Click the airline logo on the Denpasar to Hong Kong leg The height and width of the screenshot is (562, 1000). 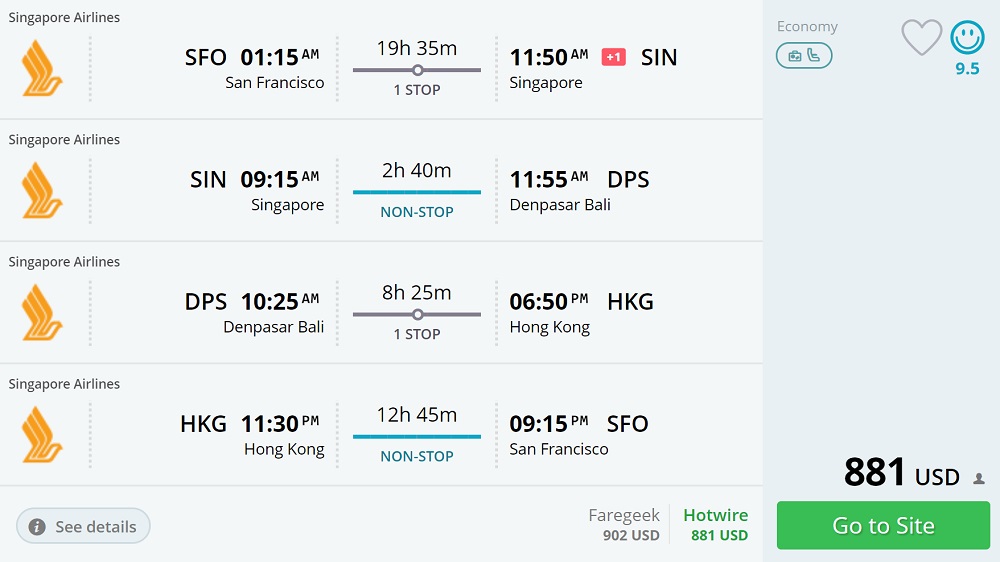pos(42,312)
